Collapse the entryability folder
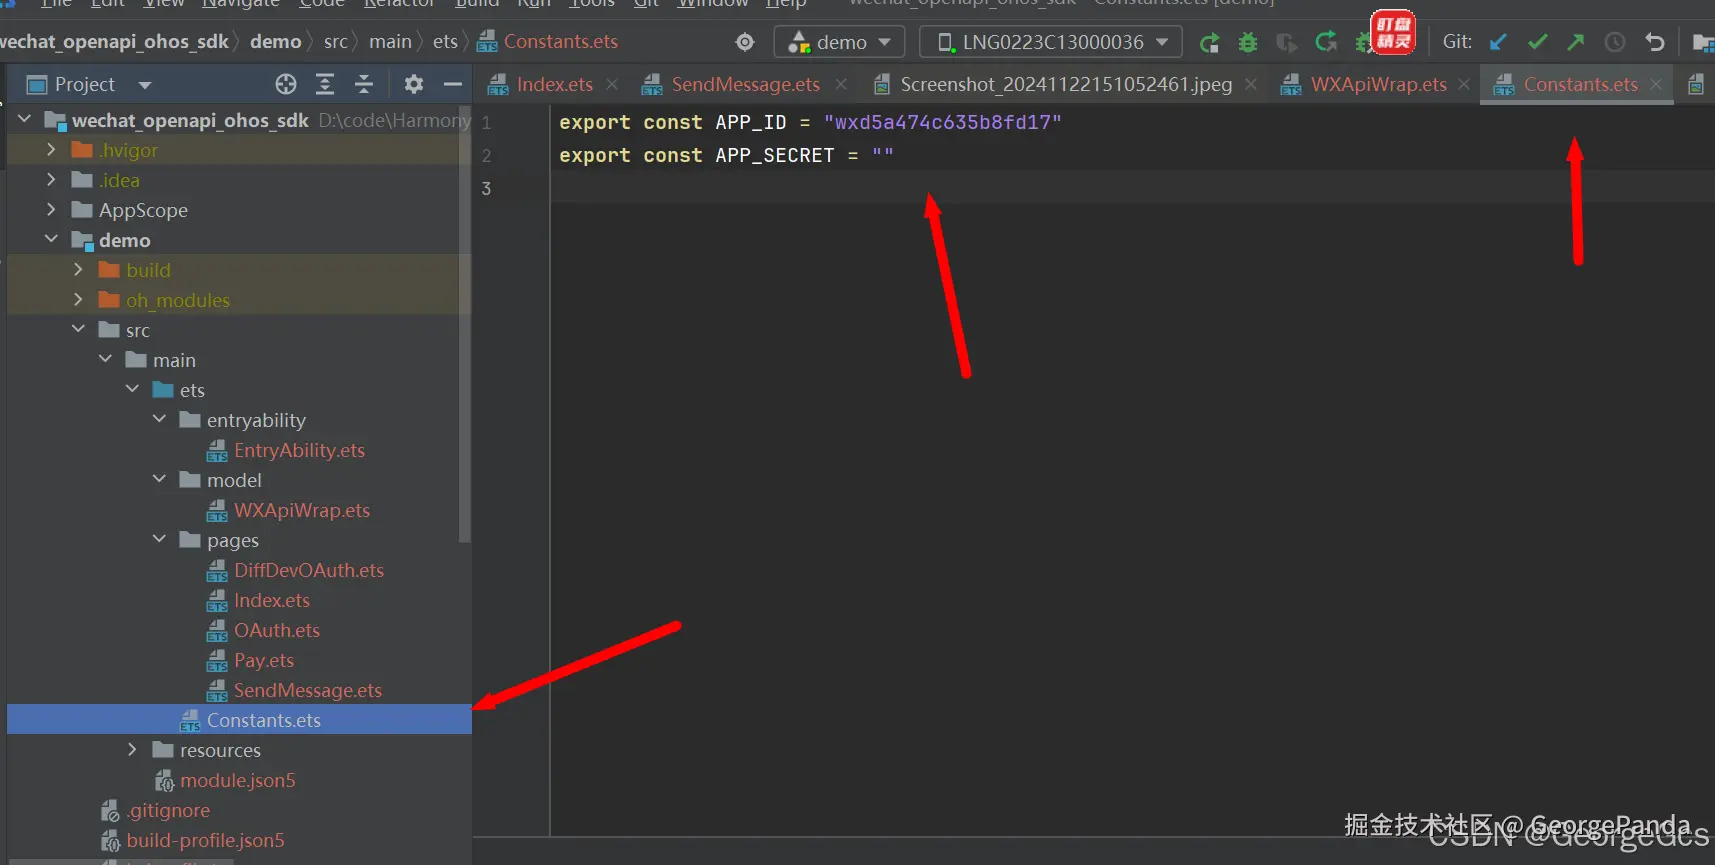 [x=159, y=420]
